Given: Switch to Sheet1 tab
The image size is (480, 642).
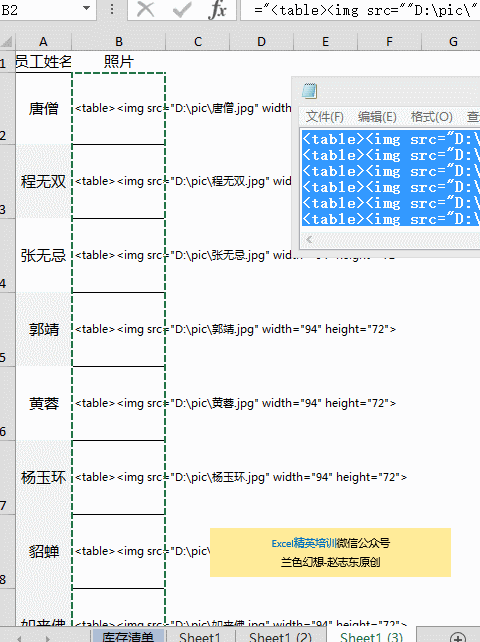Looking at the screenshot, I should click(199, 637).
